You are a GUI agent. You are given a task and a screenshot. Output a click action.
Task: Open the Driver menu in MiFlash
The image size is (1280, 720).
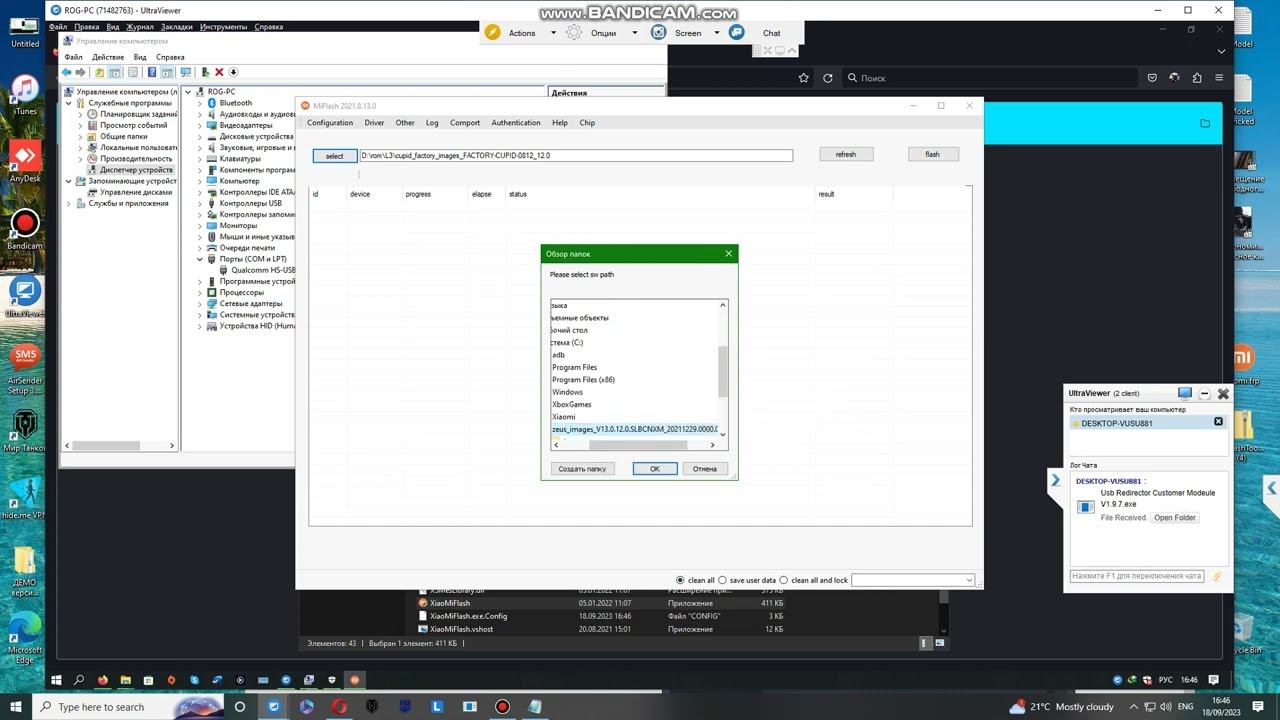click(x=374, y=123)
